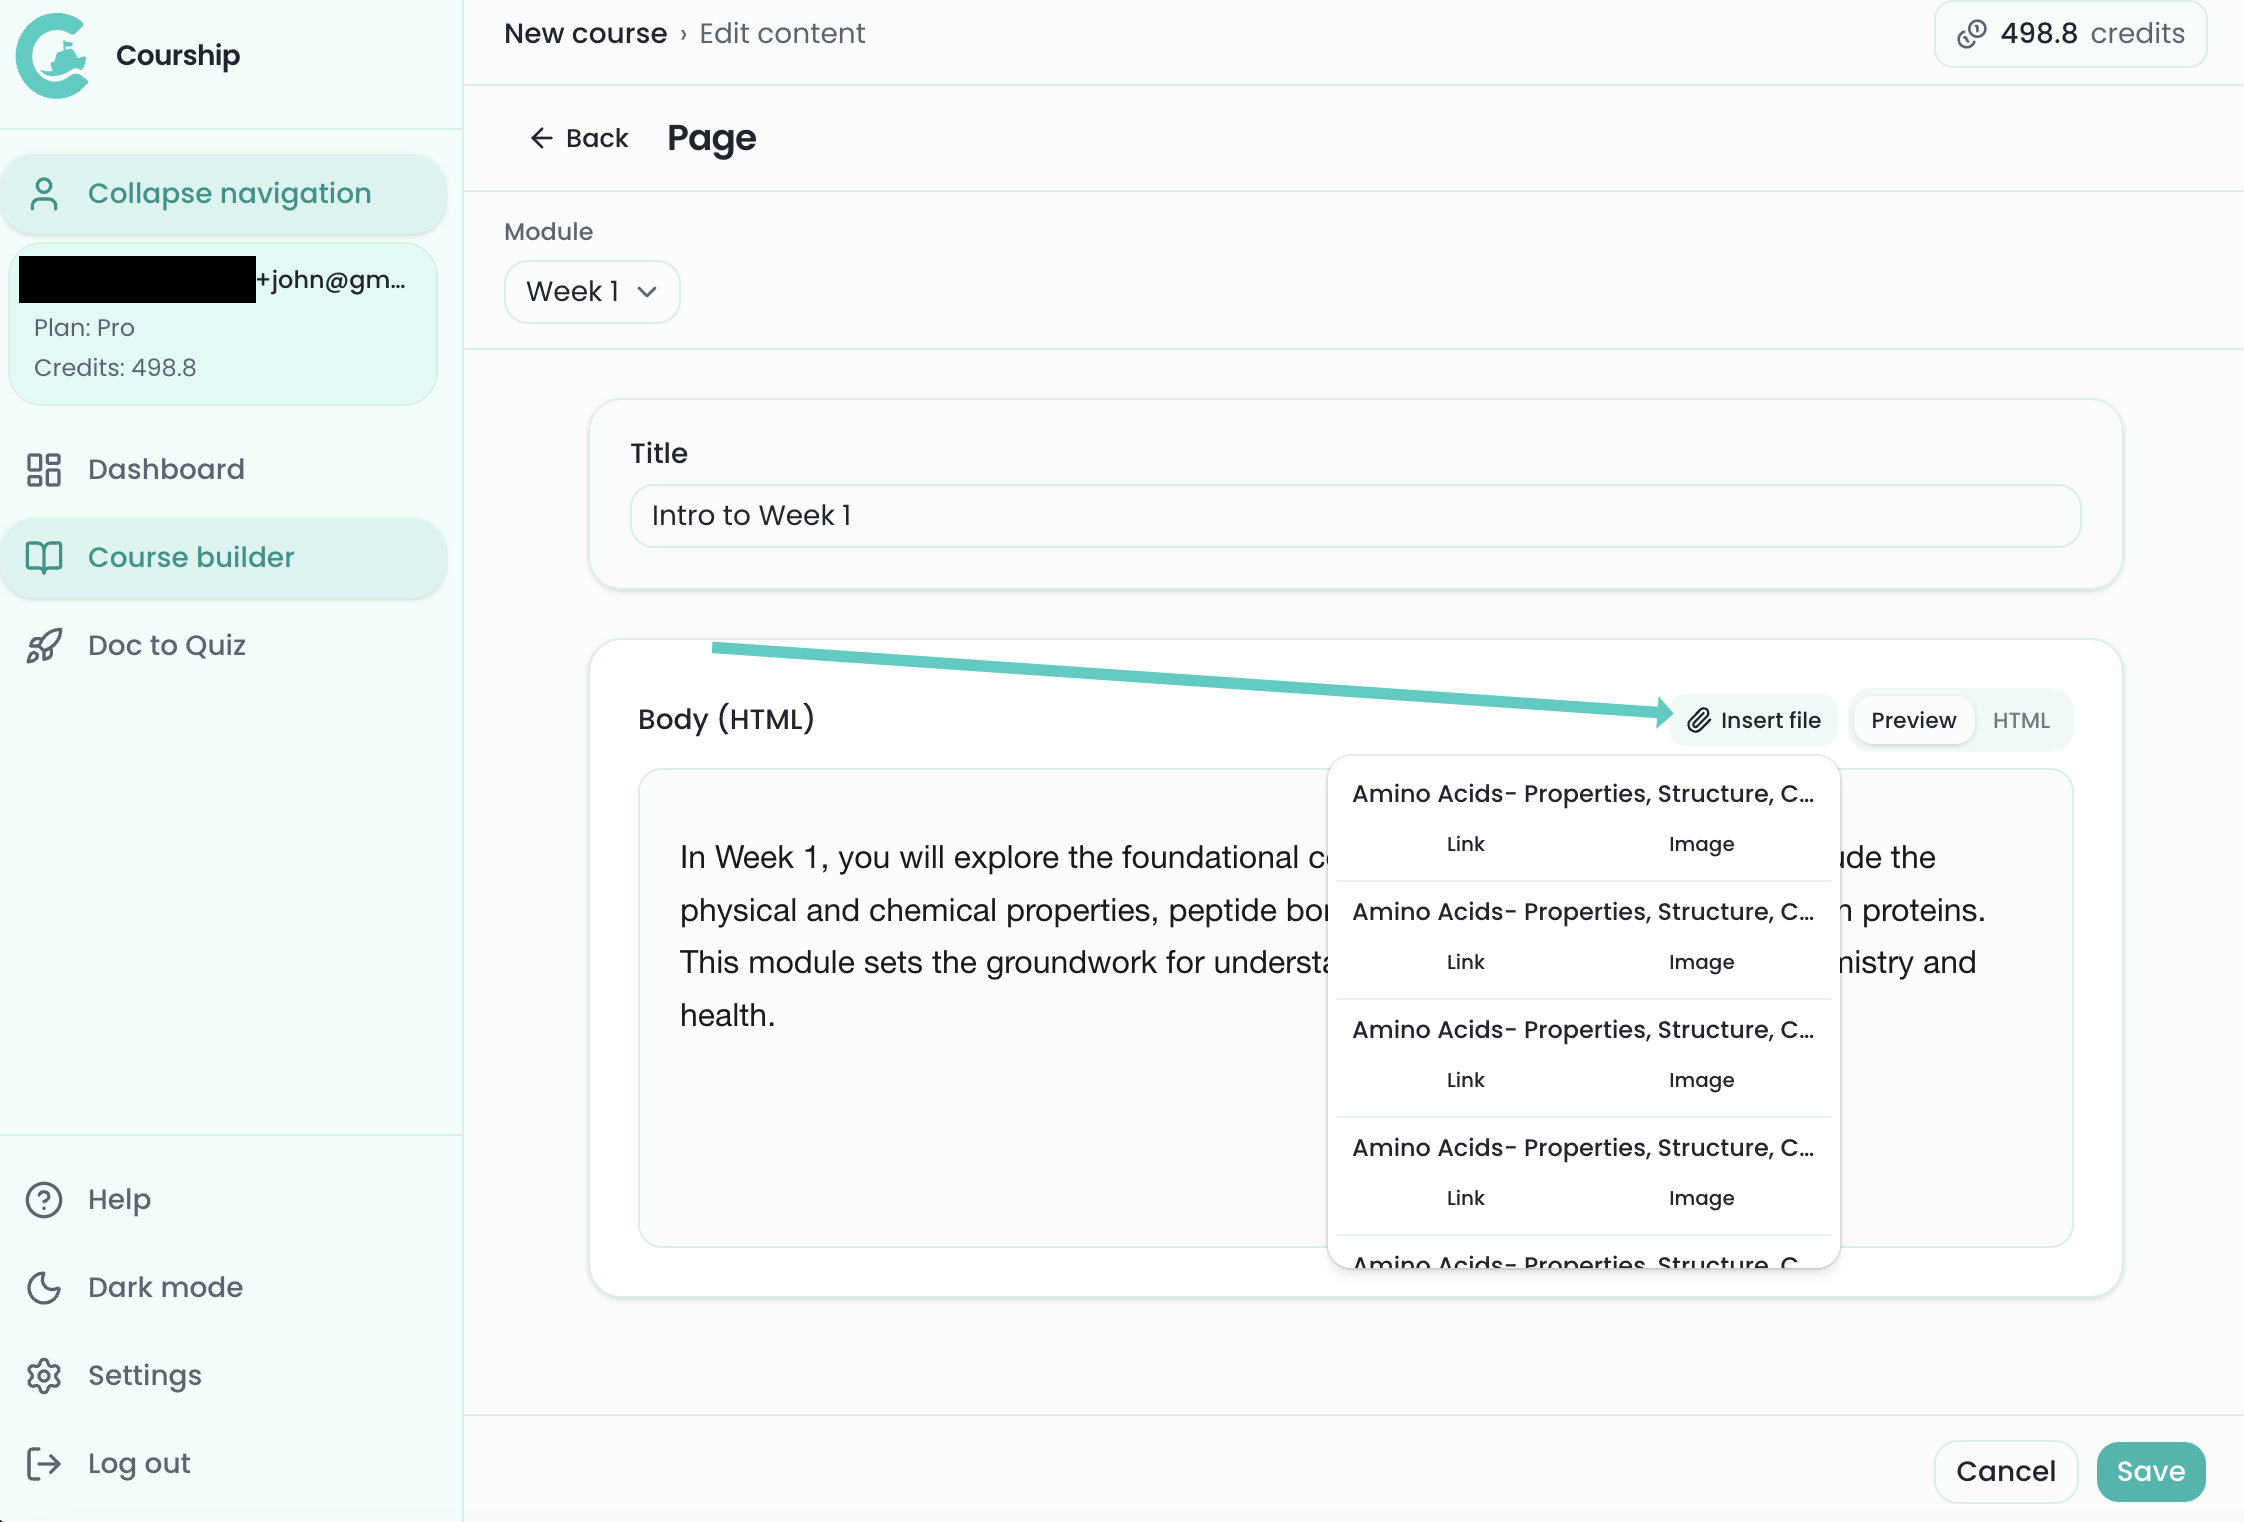Click third Amino Acids file name
This screenshot has height=1522, width=2244.
pos(1583,1030)
